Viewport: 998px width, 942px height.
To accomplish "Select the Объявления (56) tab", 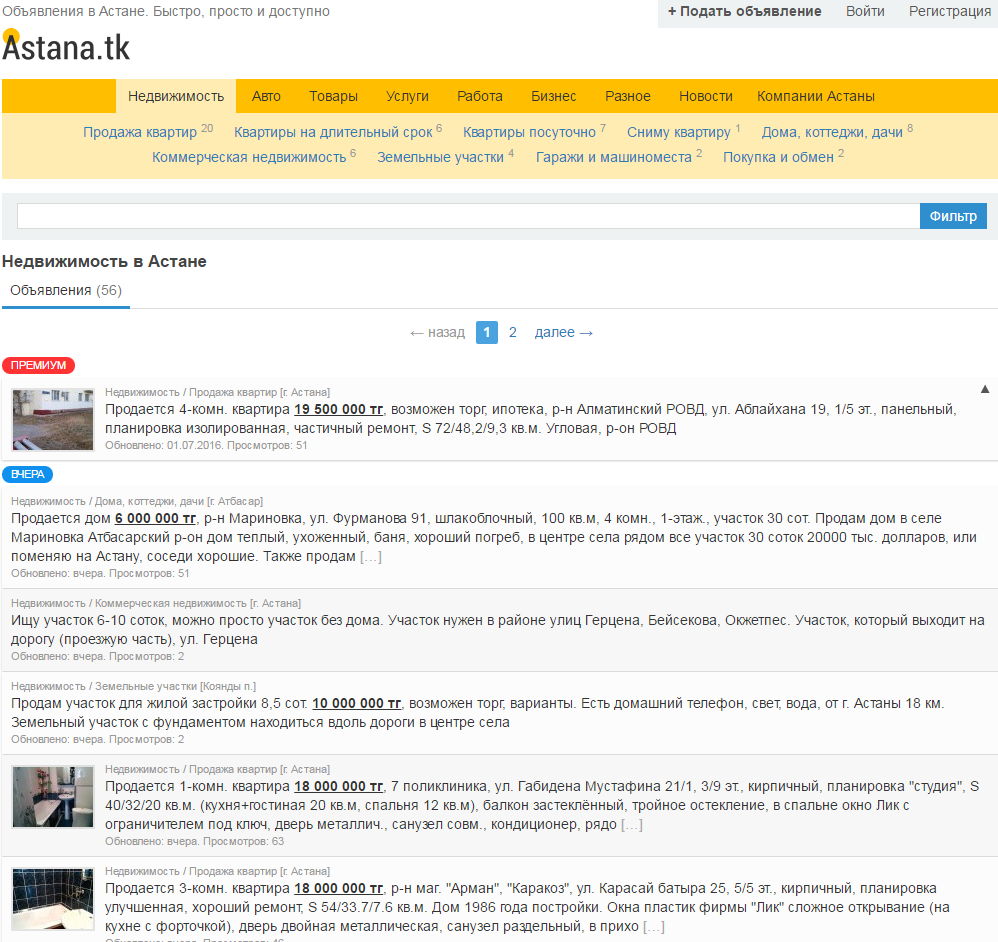I will click(x=66, y=291).
